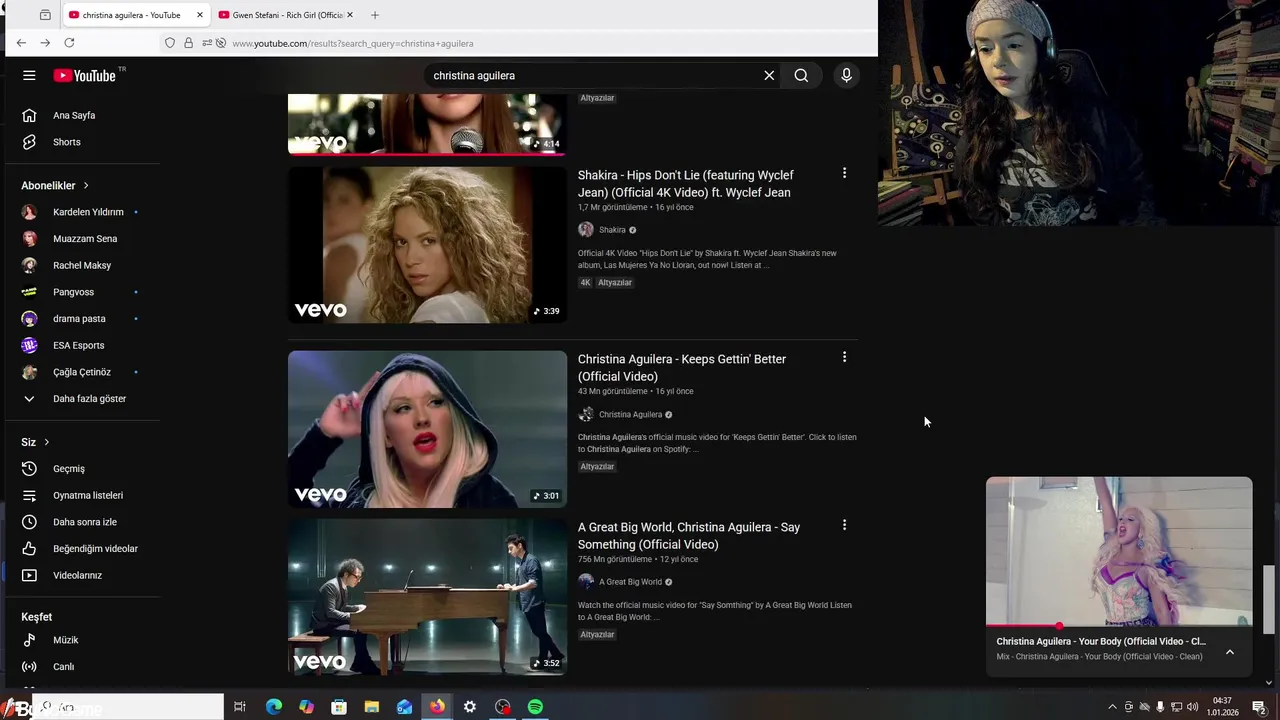Close the christina aguilera browser tab

(200, 15)
